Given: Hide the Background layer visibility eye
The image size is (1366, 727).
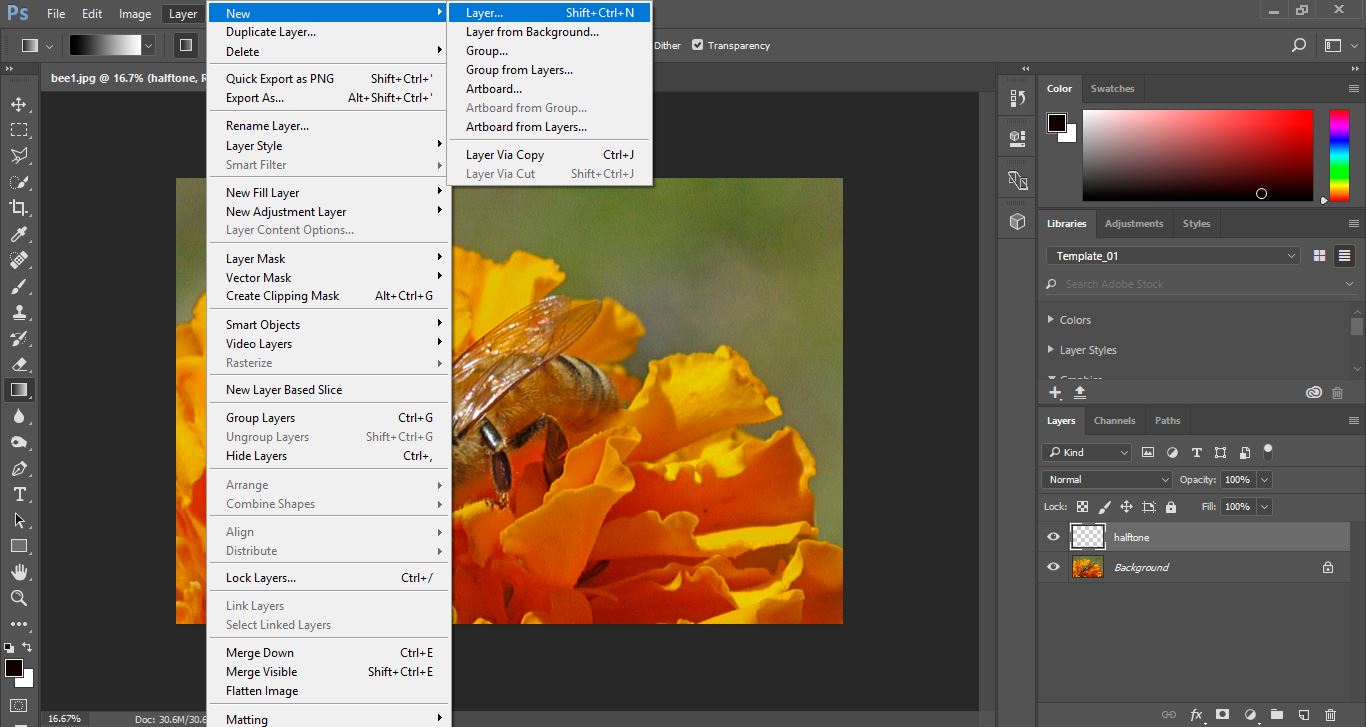Looking at the screenshot, I should pos(1053,567).
